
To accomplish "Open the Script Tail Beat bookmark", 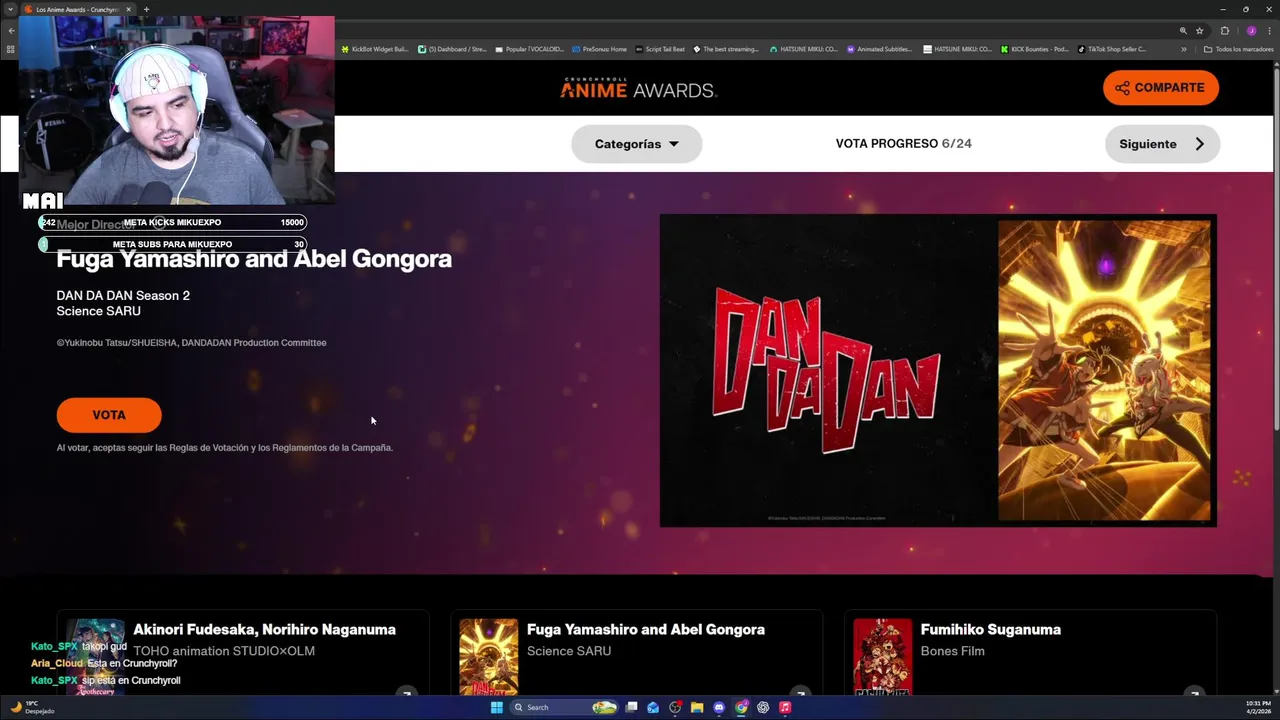I will click(x=660, y=49).
